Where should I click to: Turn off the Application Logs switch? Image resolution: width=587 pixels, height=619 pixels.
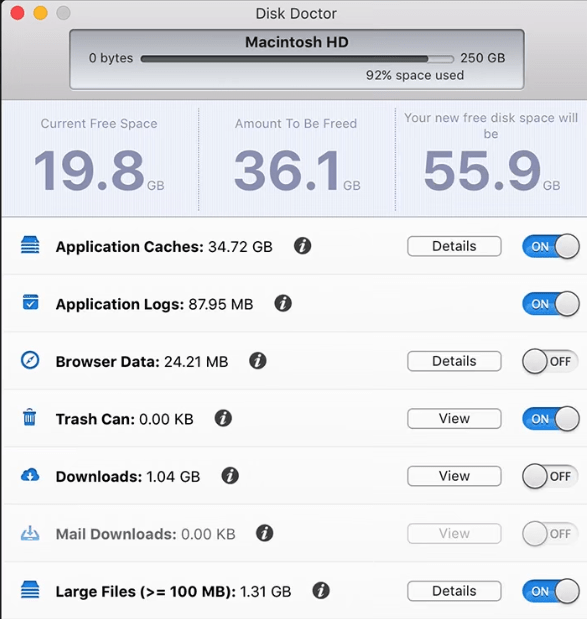[x=551, y=304]
